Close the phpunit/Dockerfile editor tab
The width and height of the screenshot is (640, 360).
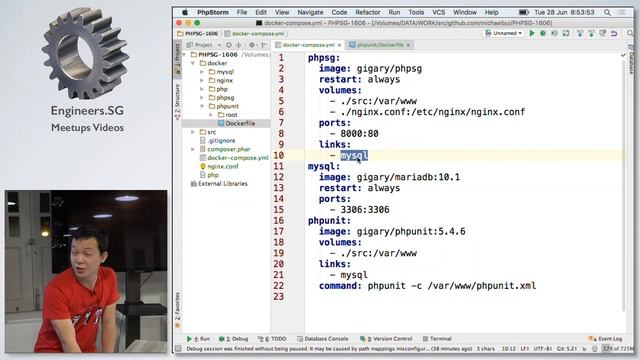[x=408, y=45]
